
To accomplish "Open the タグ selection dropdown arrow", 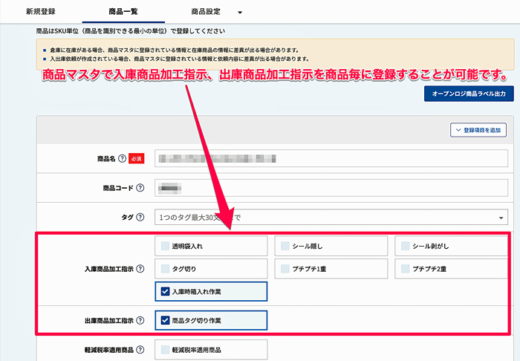I will click(x=501, y=218).
